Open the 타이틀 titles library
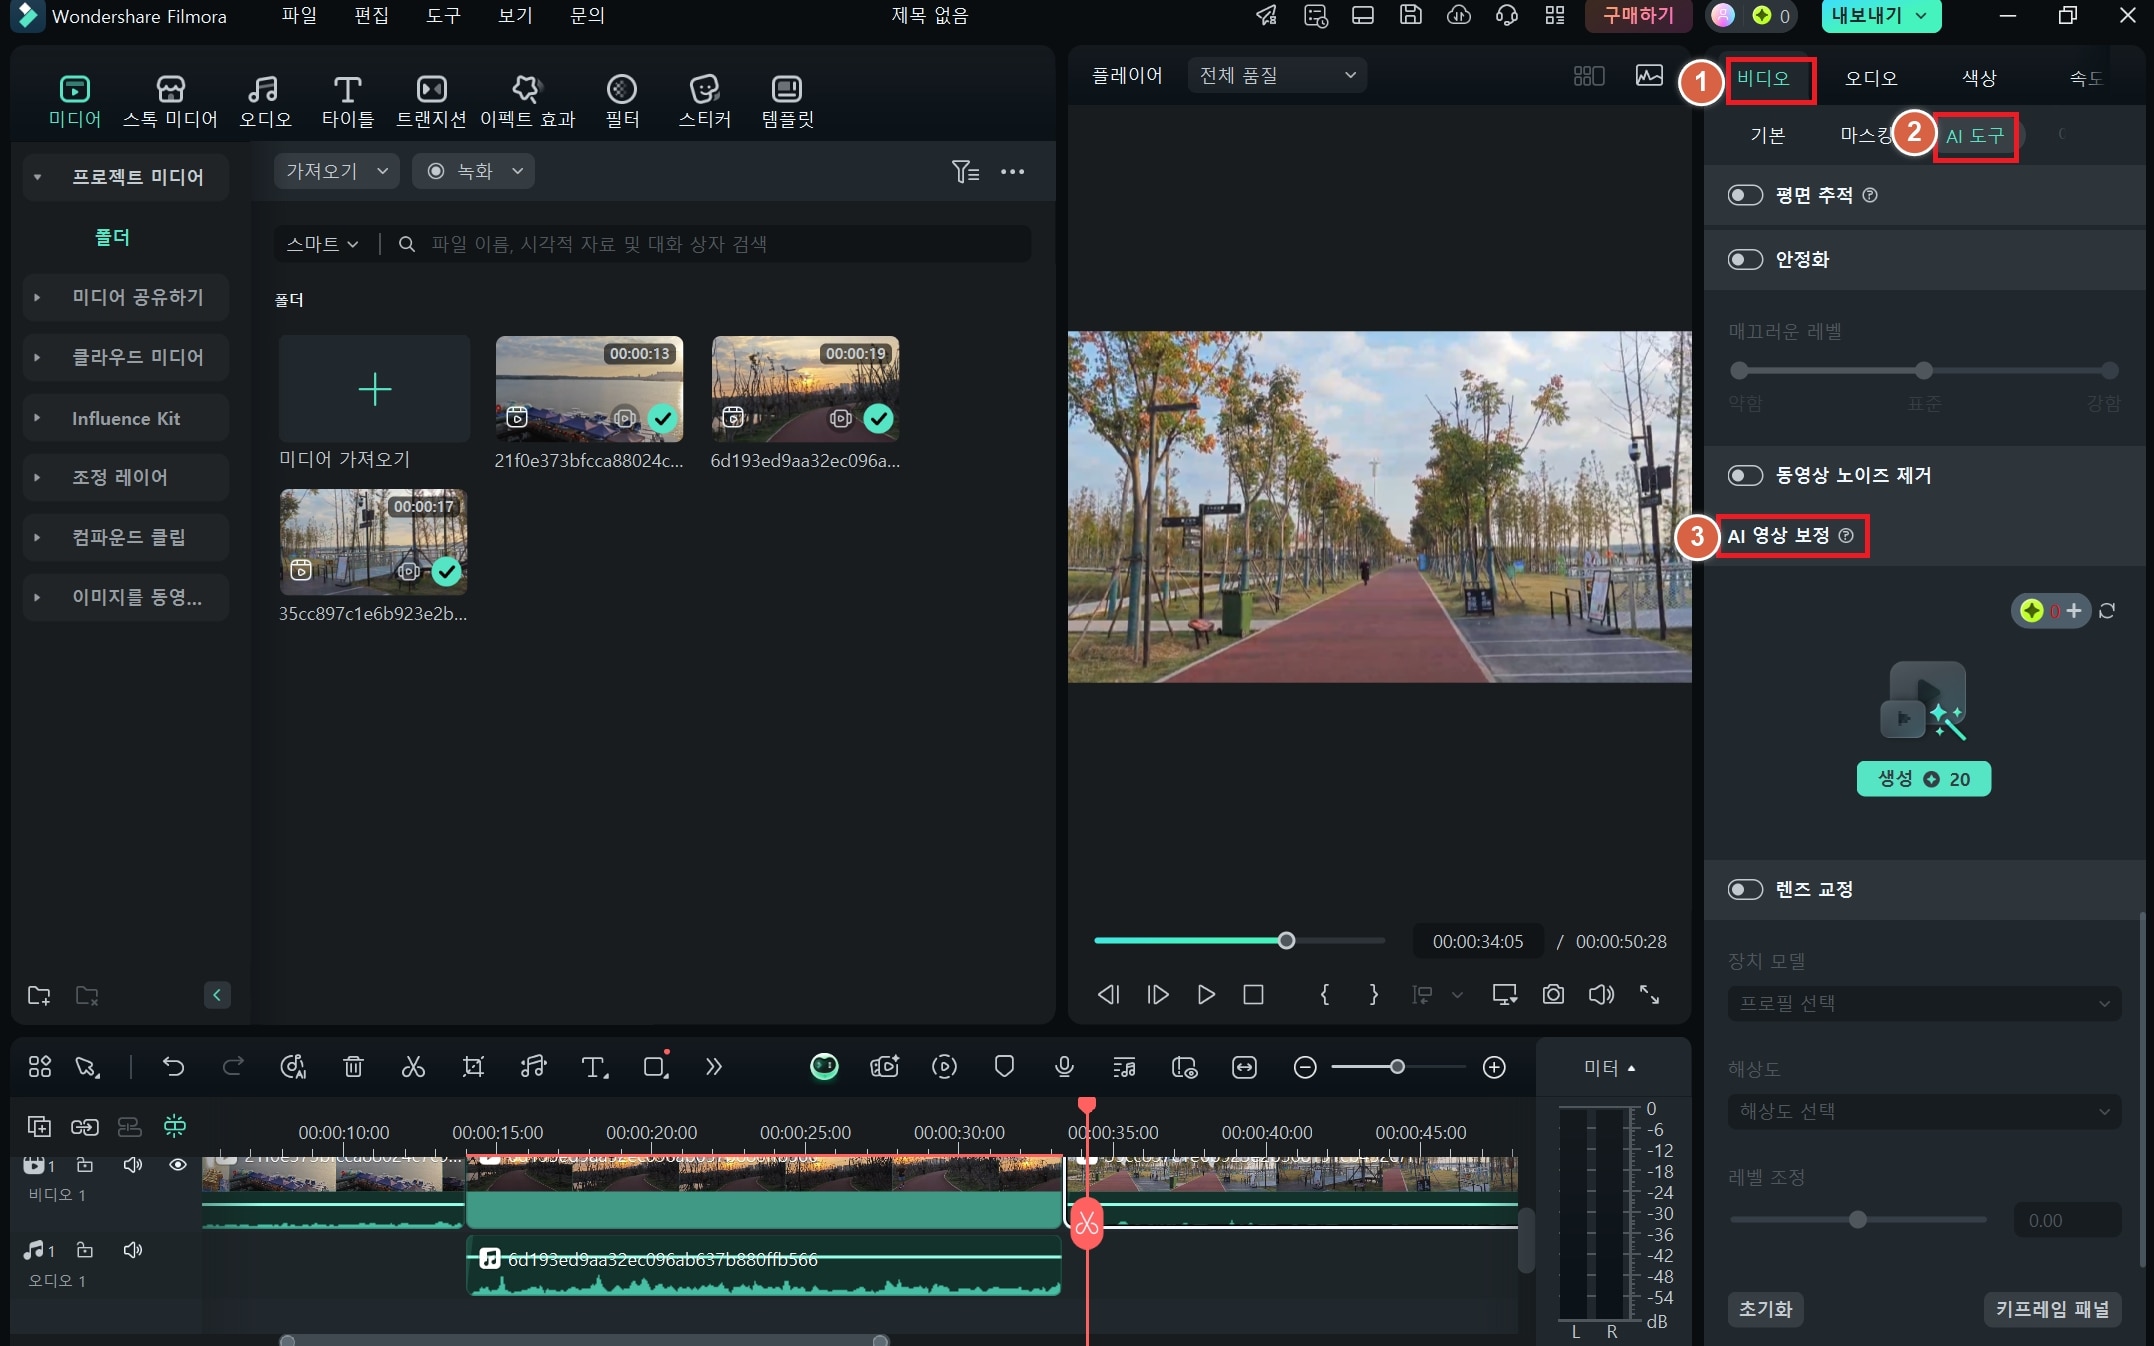This screenshot has height=1346, width=2154. (x=347, y=101)
